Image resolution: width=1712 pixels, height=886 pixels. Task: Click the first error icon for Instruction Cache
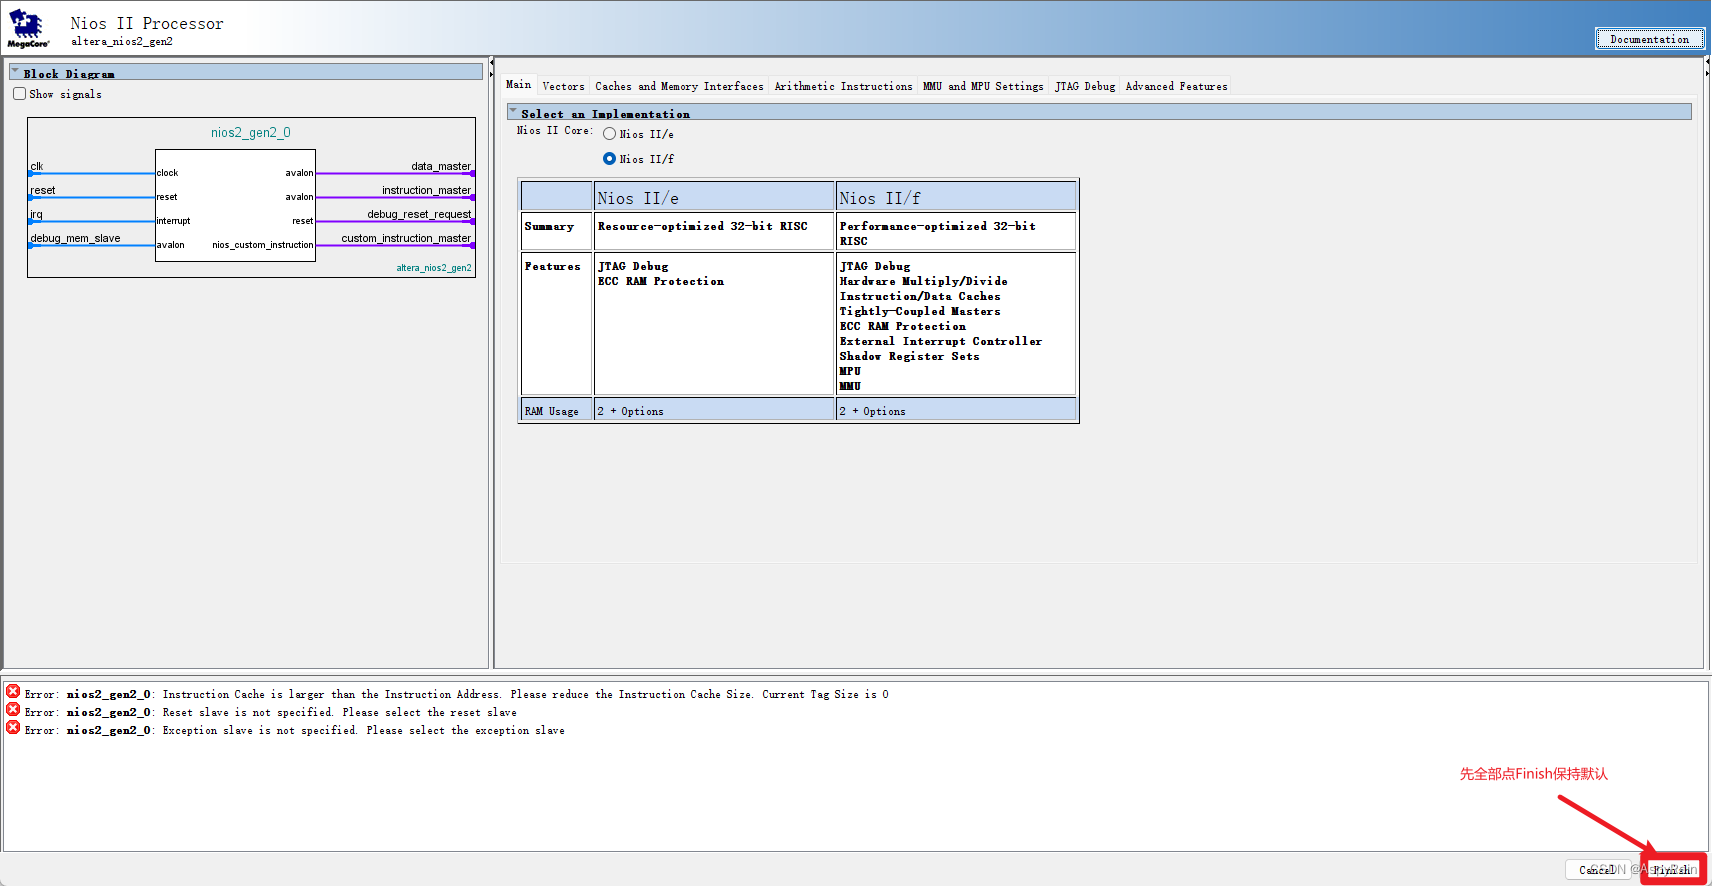click(x=13, y=691)
